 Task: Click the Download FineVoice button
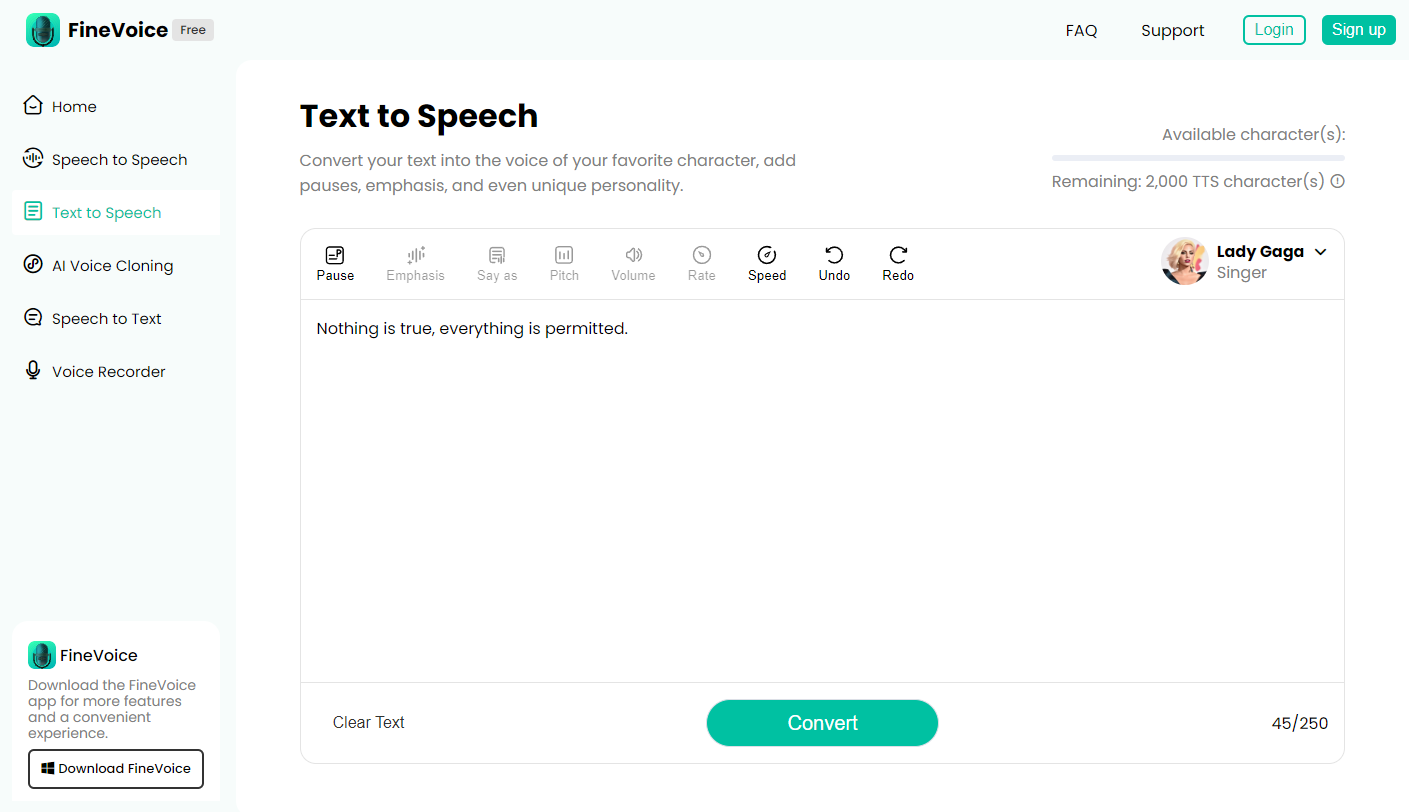[116, 769]
